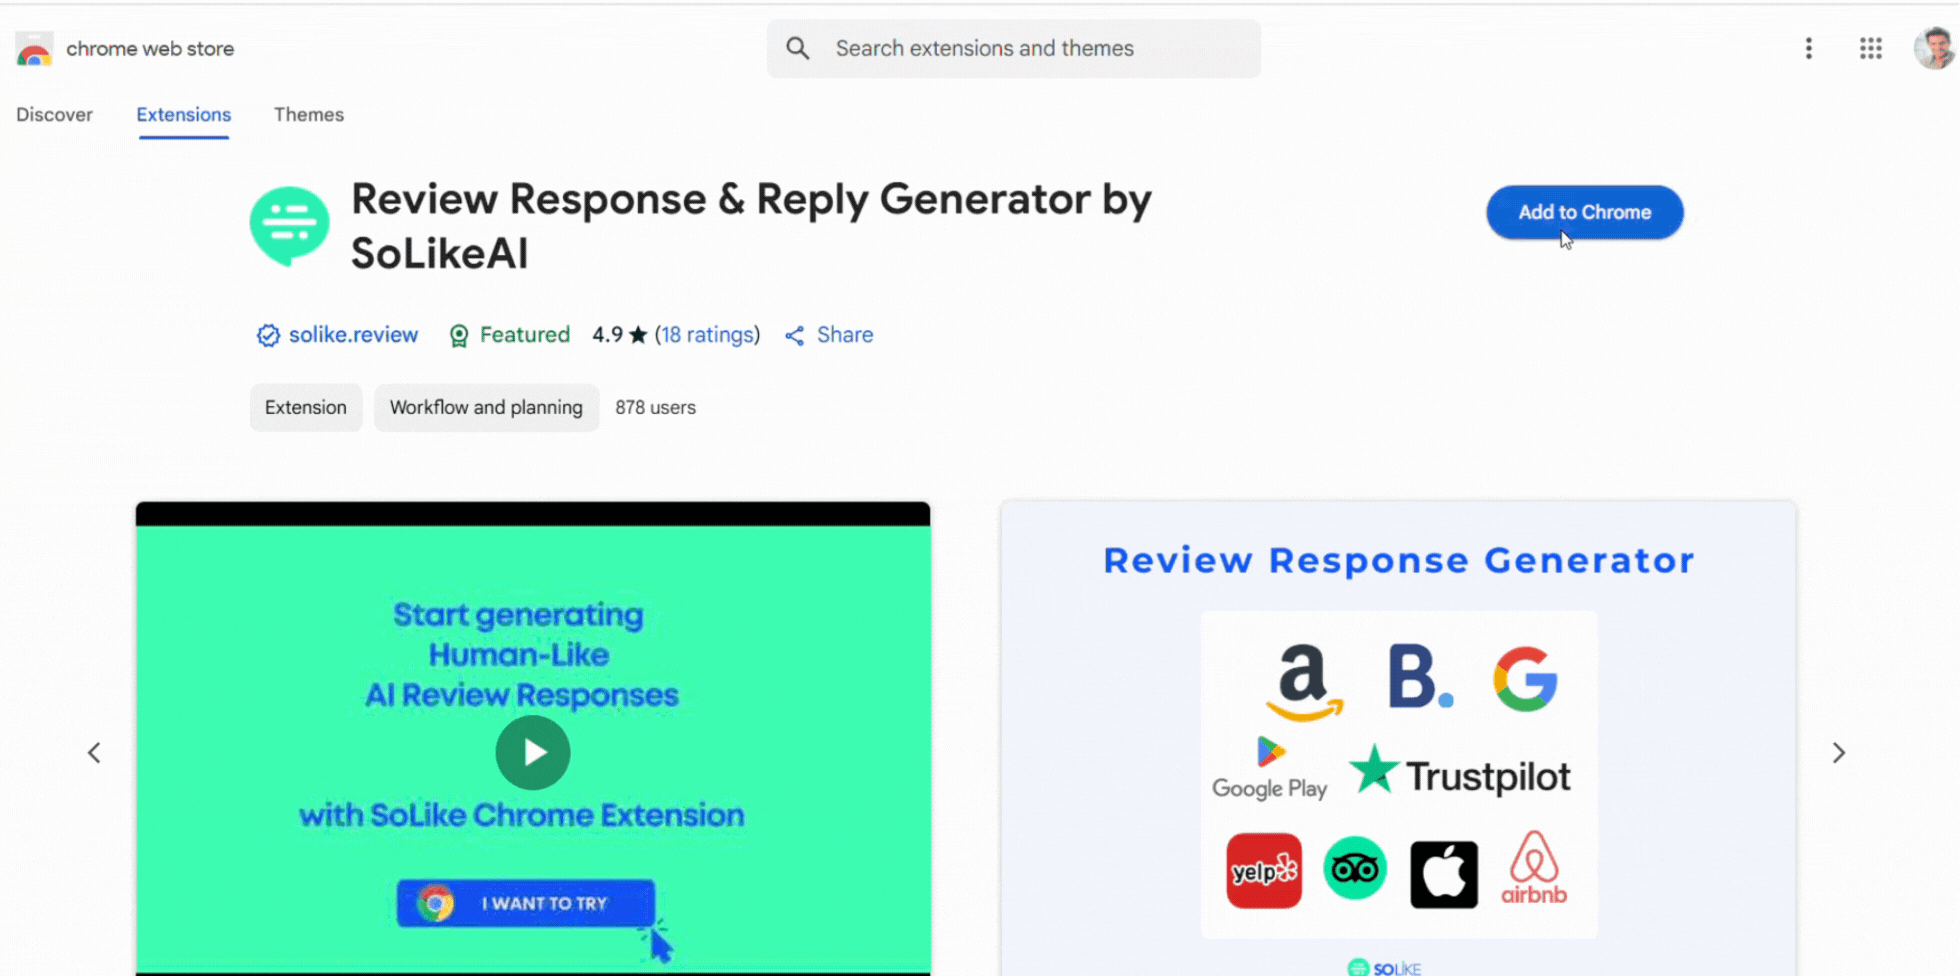The image size is (1960, 976).
Task: Click the 4.9 star rating
Action: 620,335
